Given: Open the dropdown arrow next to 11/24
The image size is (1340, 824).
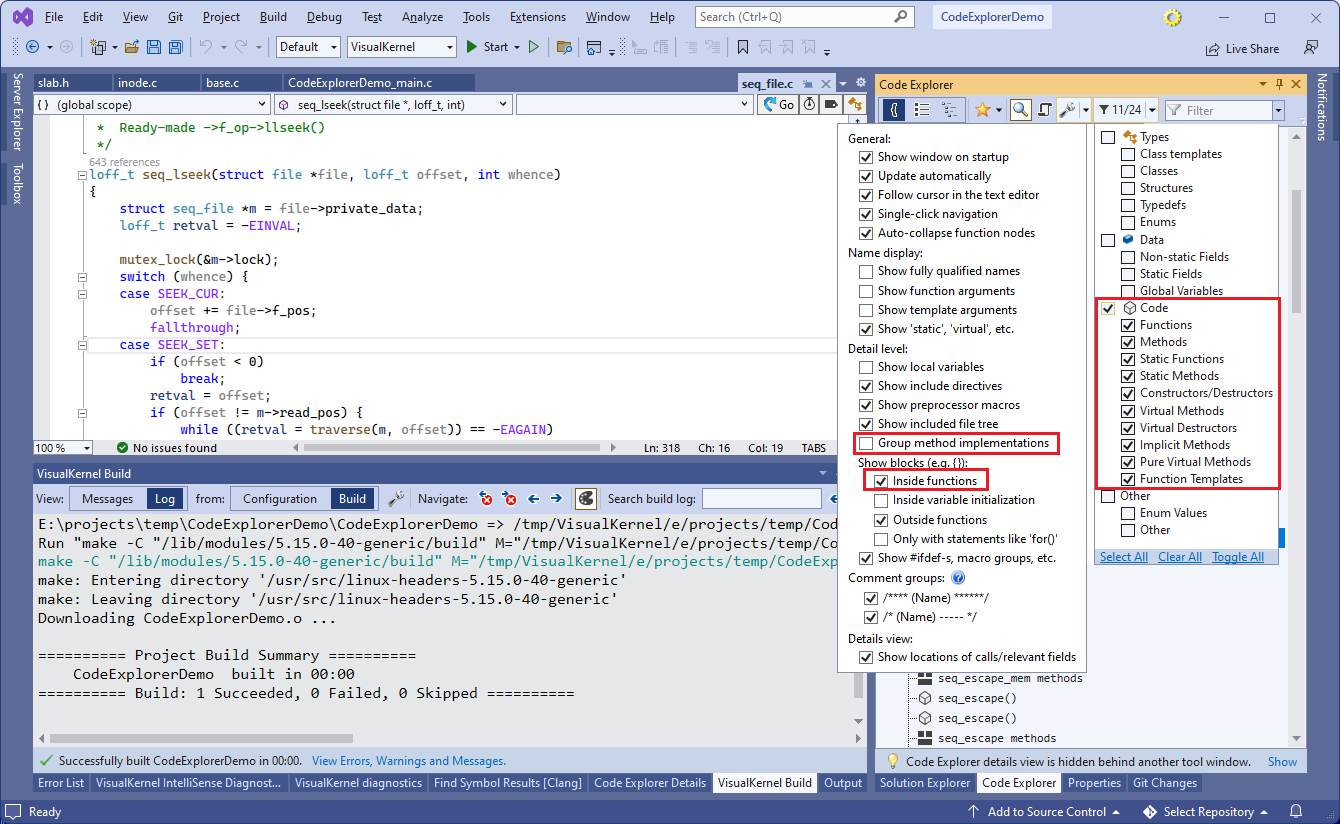Looking at the screenshot, I should [1153, 110].
